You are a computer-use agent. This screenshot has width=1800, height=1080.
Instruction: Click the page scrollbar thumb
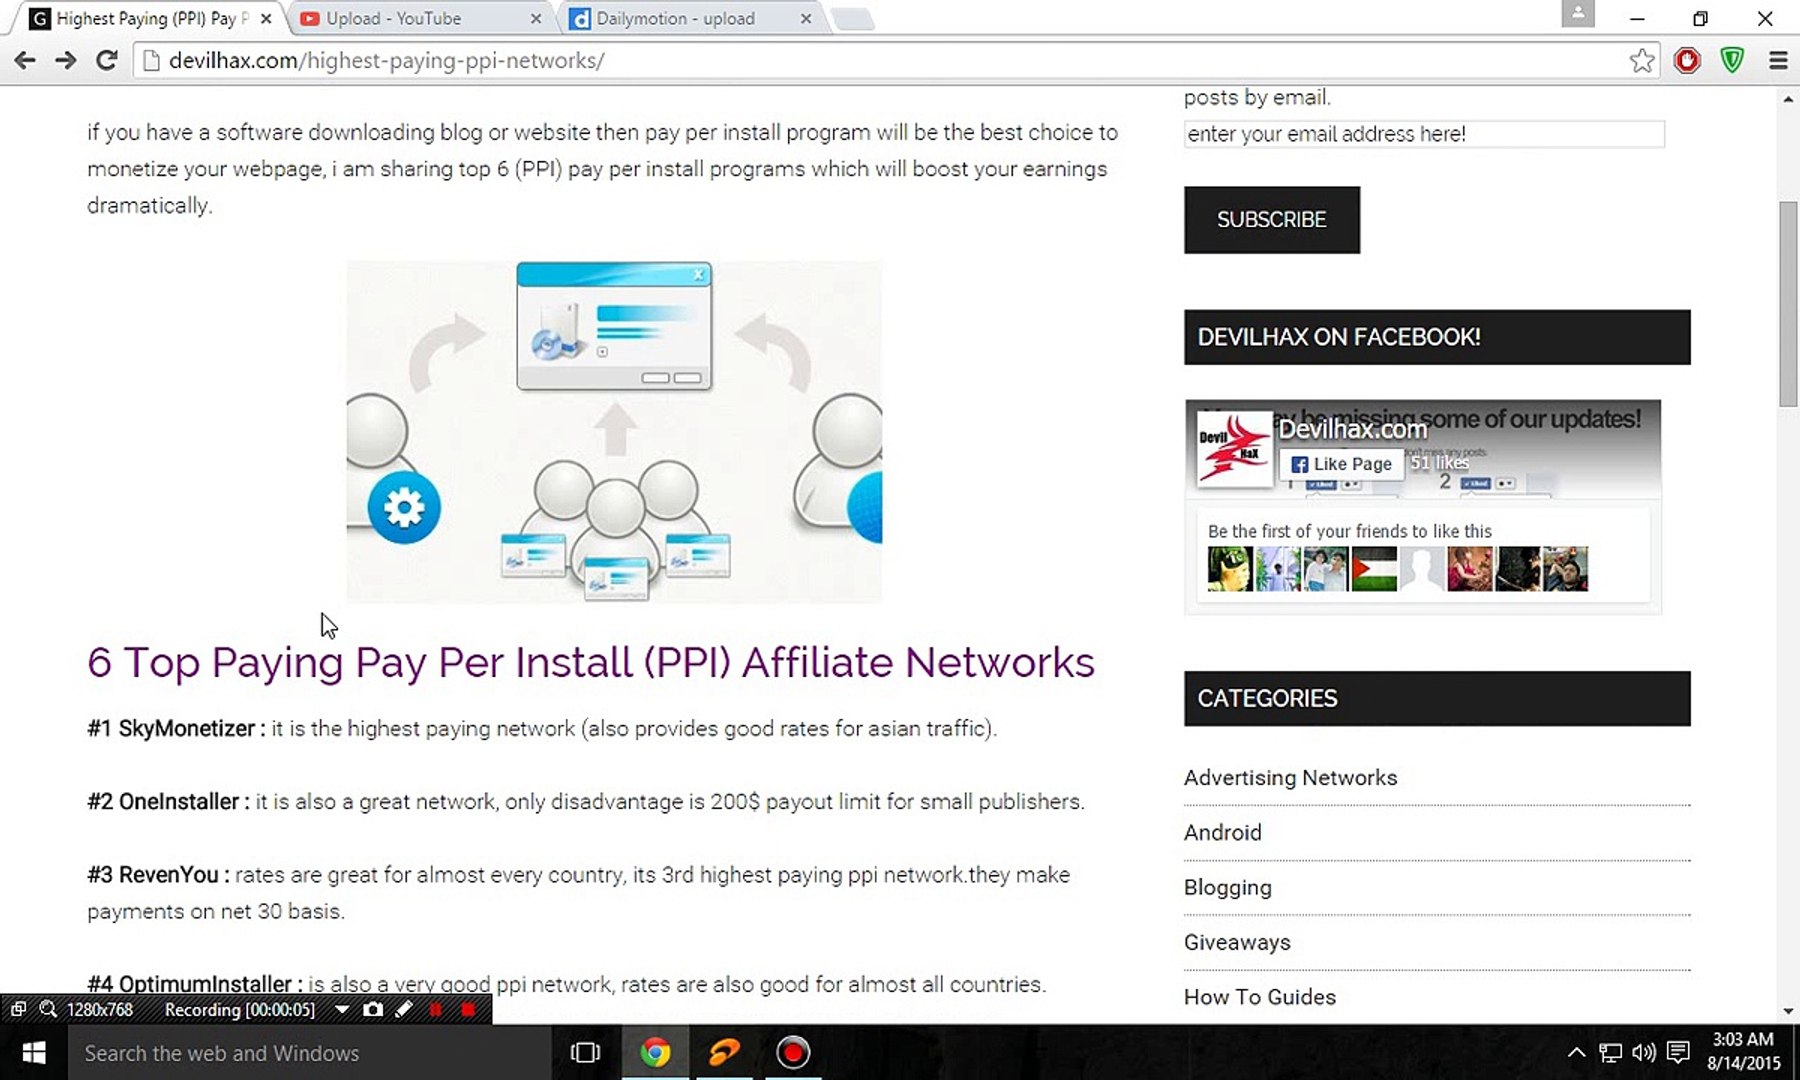(1788, 304)
